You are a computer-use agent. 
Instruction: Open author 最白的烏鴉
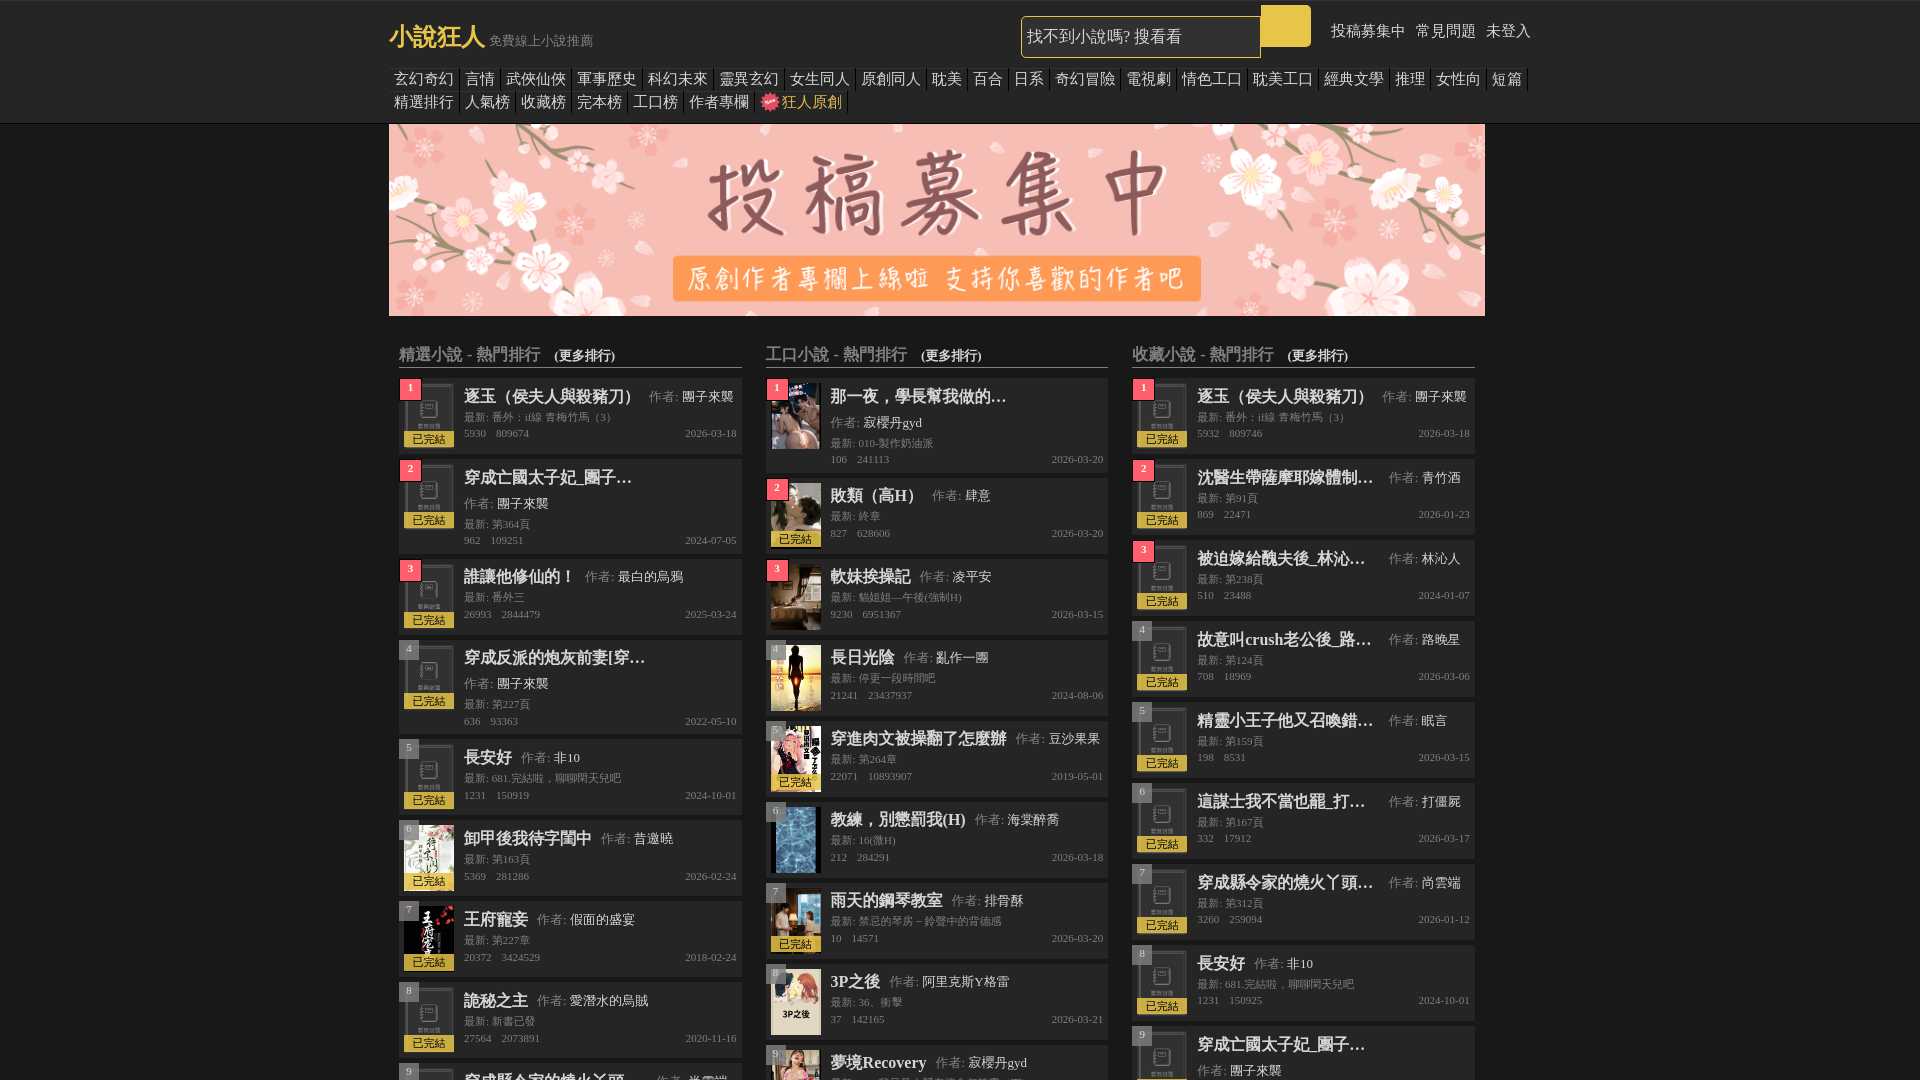click(650, 577)
